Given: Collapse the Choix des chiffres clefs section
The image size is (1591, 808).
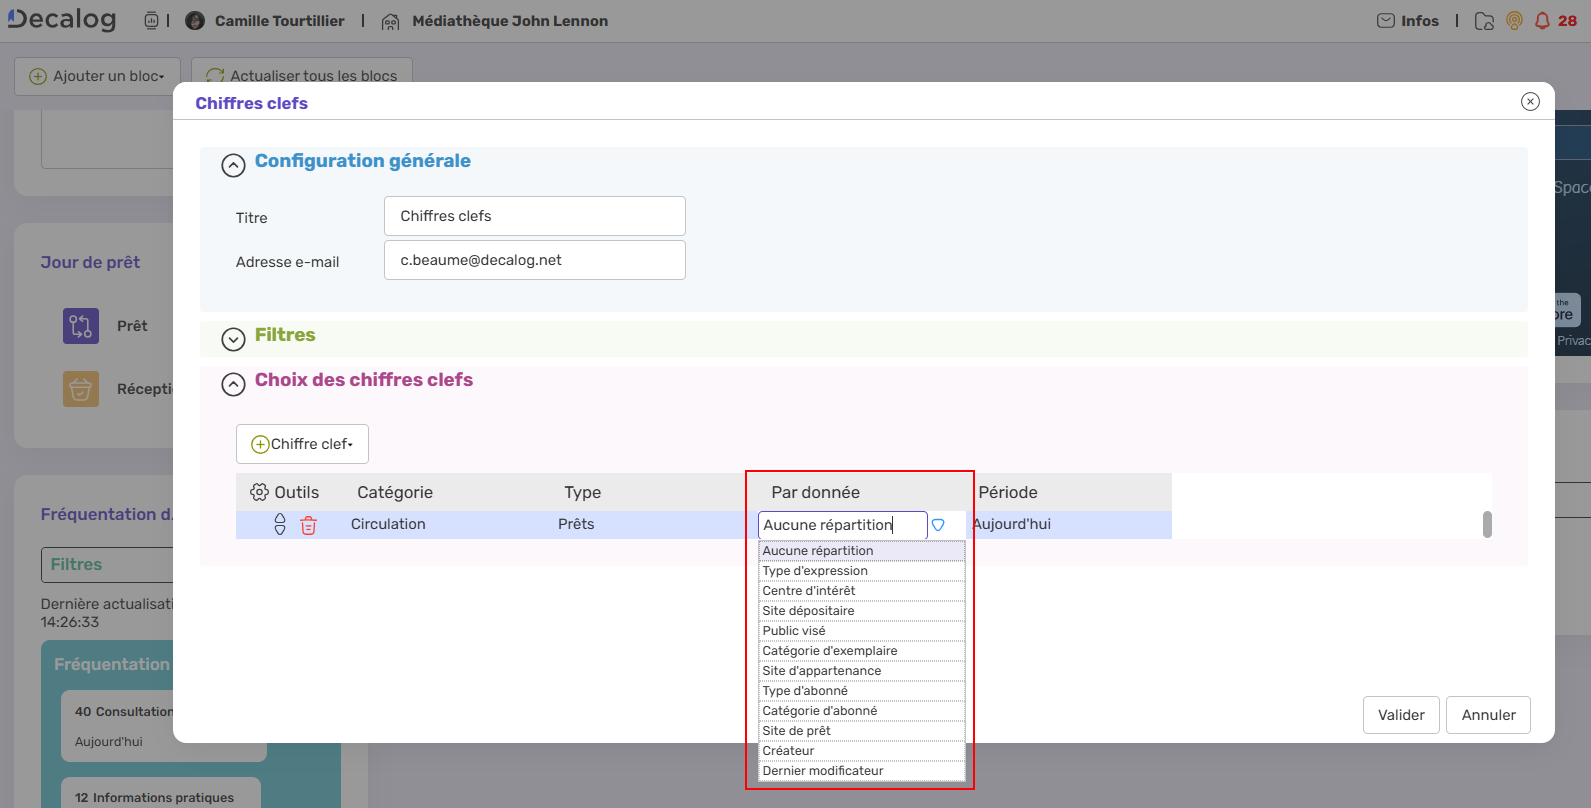Looking at the screenshot, I should click(x=233, y=384).
